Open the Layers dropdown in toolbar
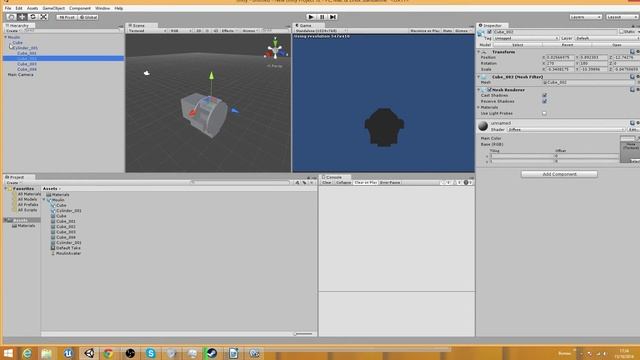The width and height of the screenshot is (640, 360). (x=586, y=17)
